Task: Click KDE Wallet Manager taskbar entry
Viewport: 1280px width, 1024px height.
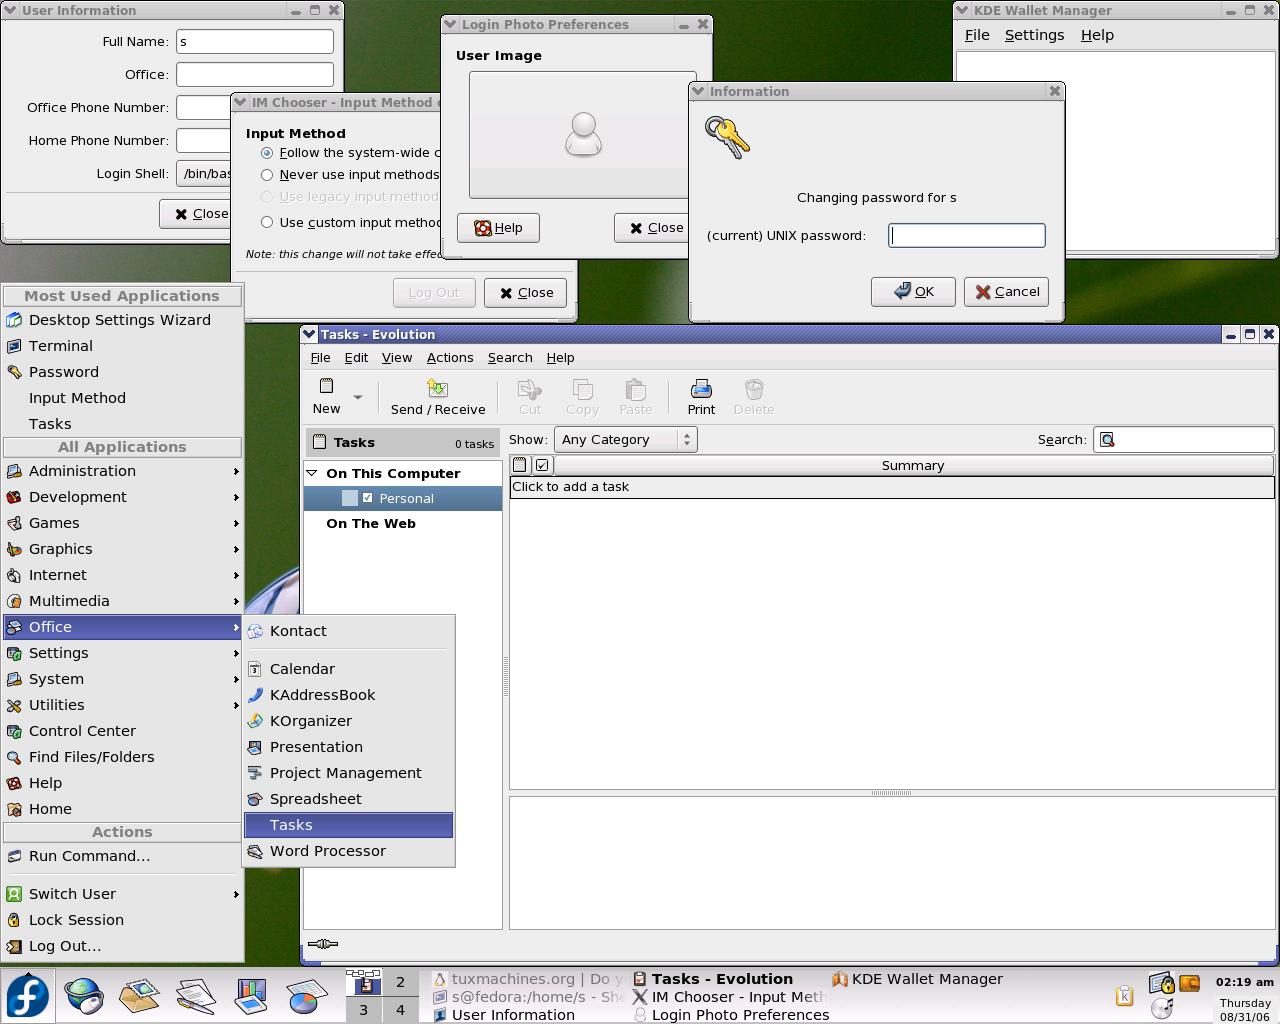Action: (x=917, y=979)
